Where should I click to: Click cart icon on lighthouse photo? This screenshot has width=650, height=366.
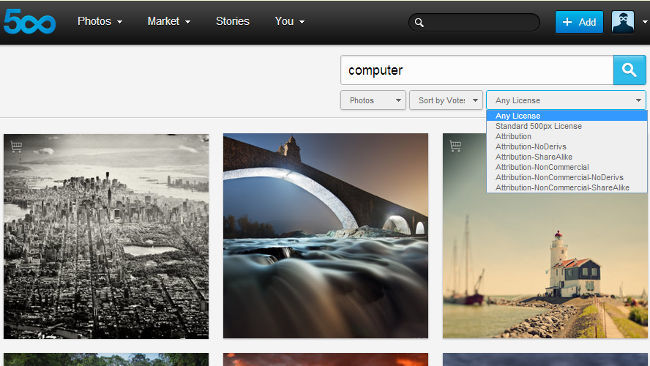point(455,145)
